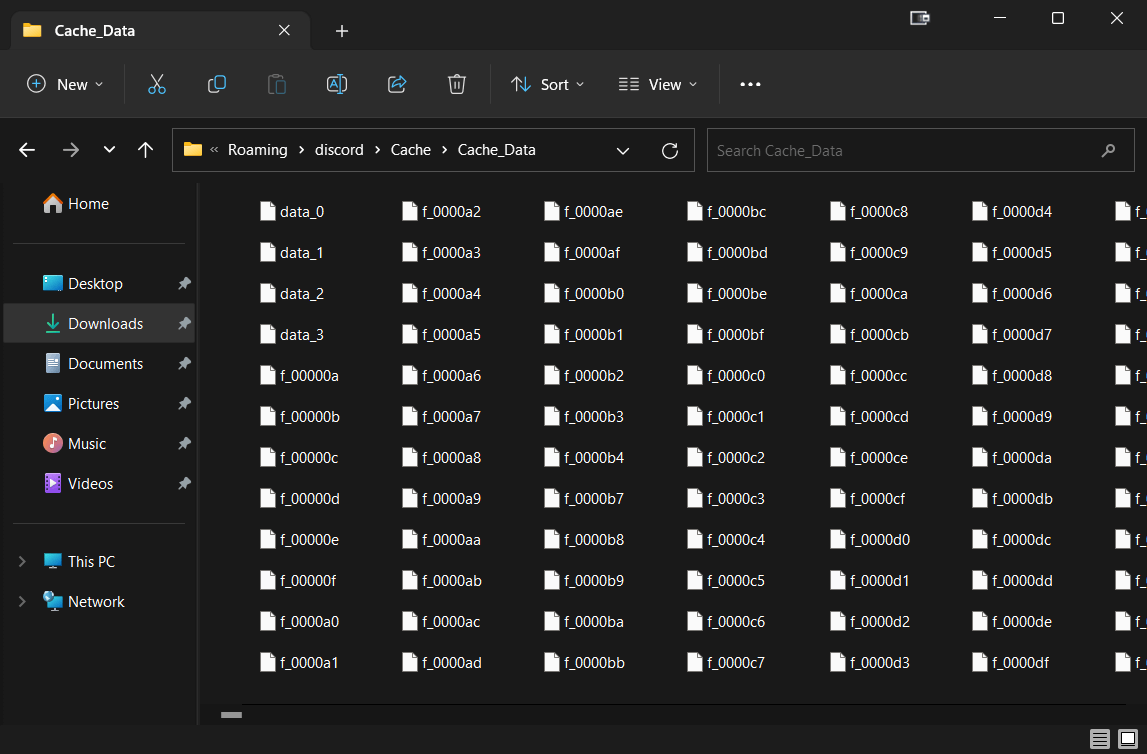Open the Sort dropdown menu
This screenshot has height=754, width=1147.
tap(548, 84)
